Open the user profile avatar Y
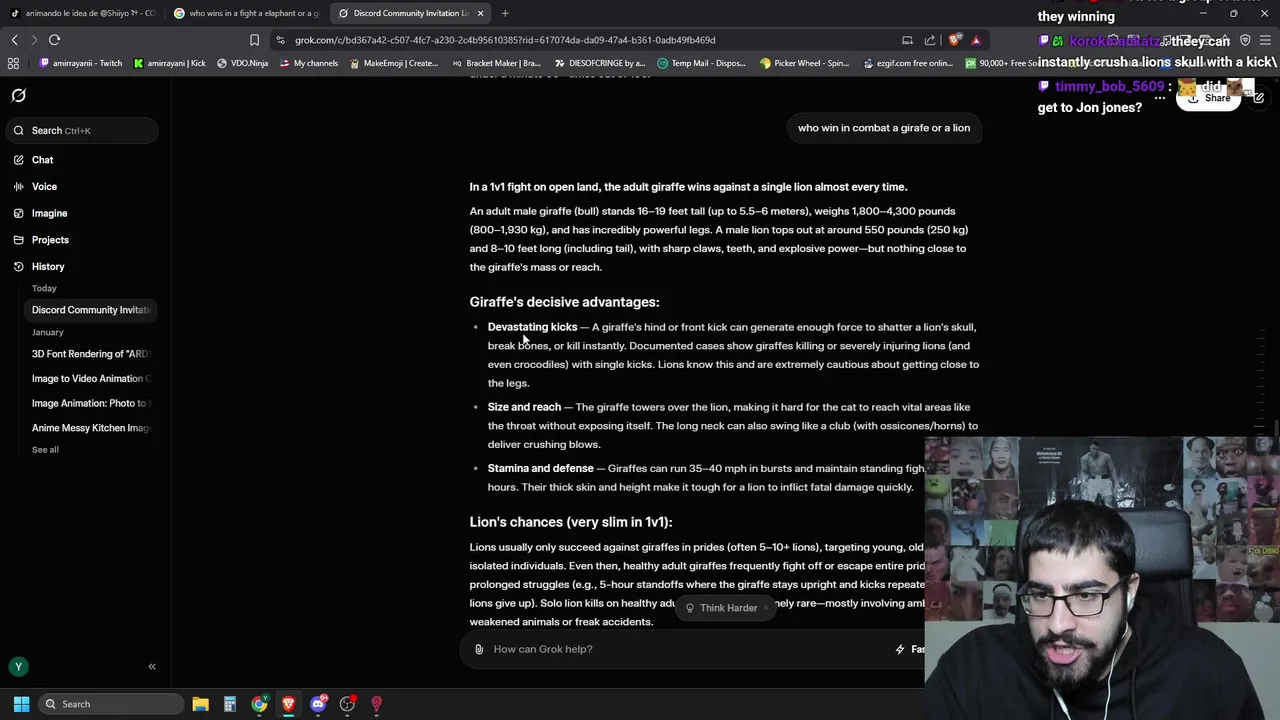Screen dimensions: 1280x720 tap(18, 667)
